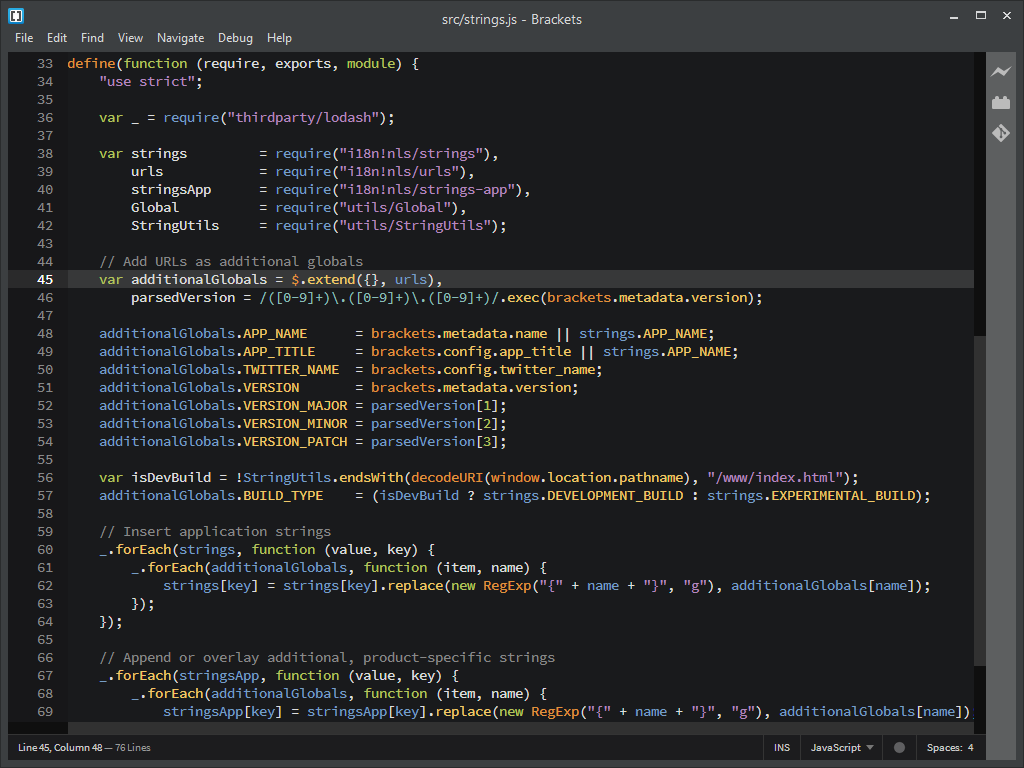This screenshot has width=1024, height=768.
Task: Click the indent size value 4
Action: click(970, 748)
